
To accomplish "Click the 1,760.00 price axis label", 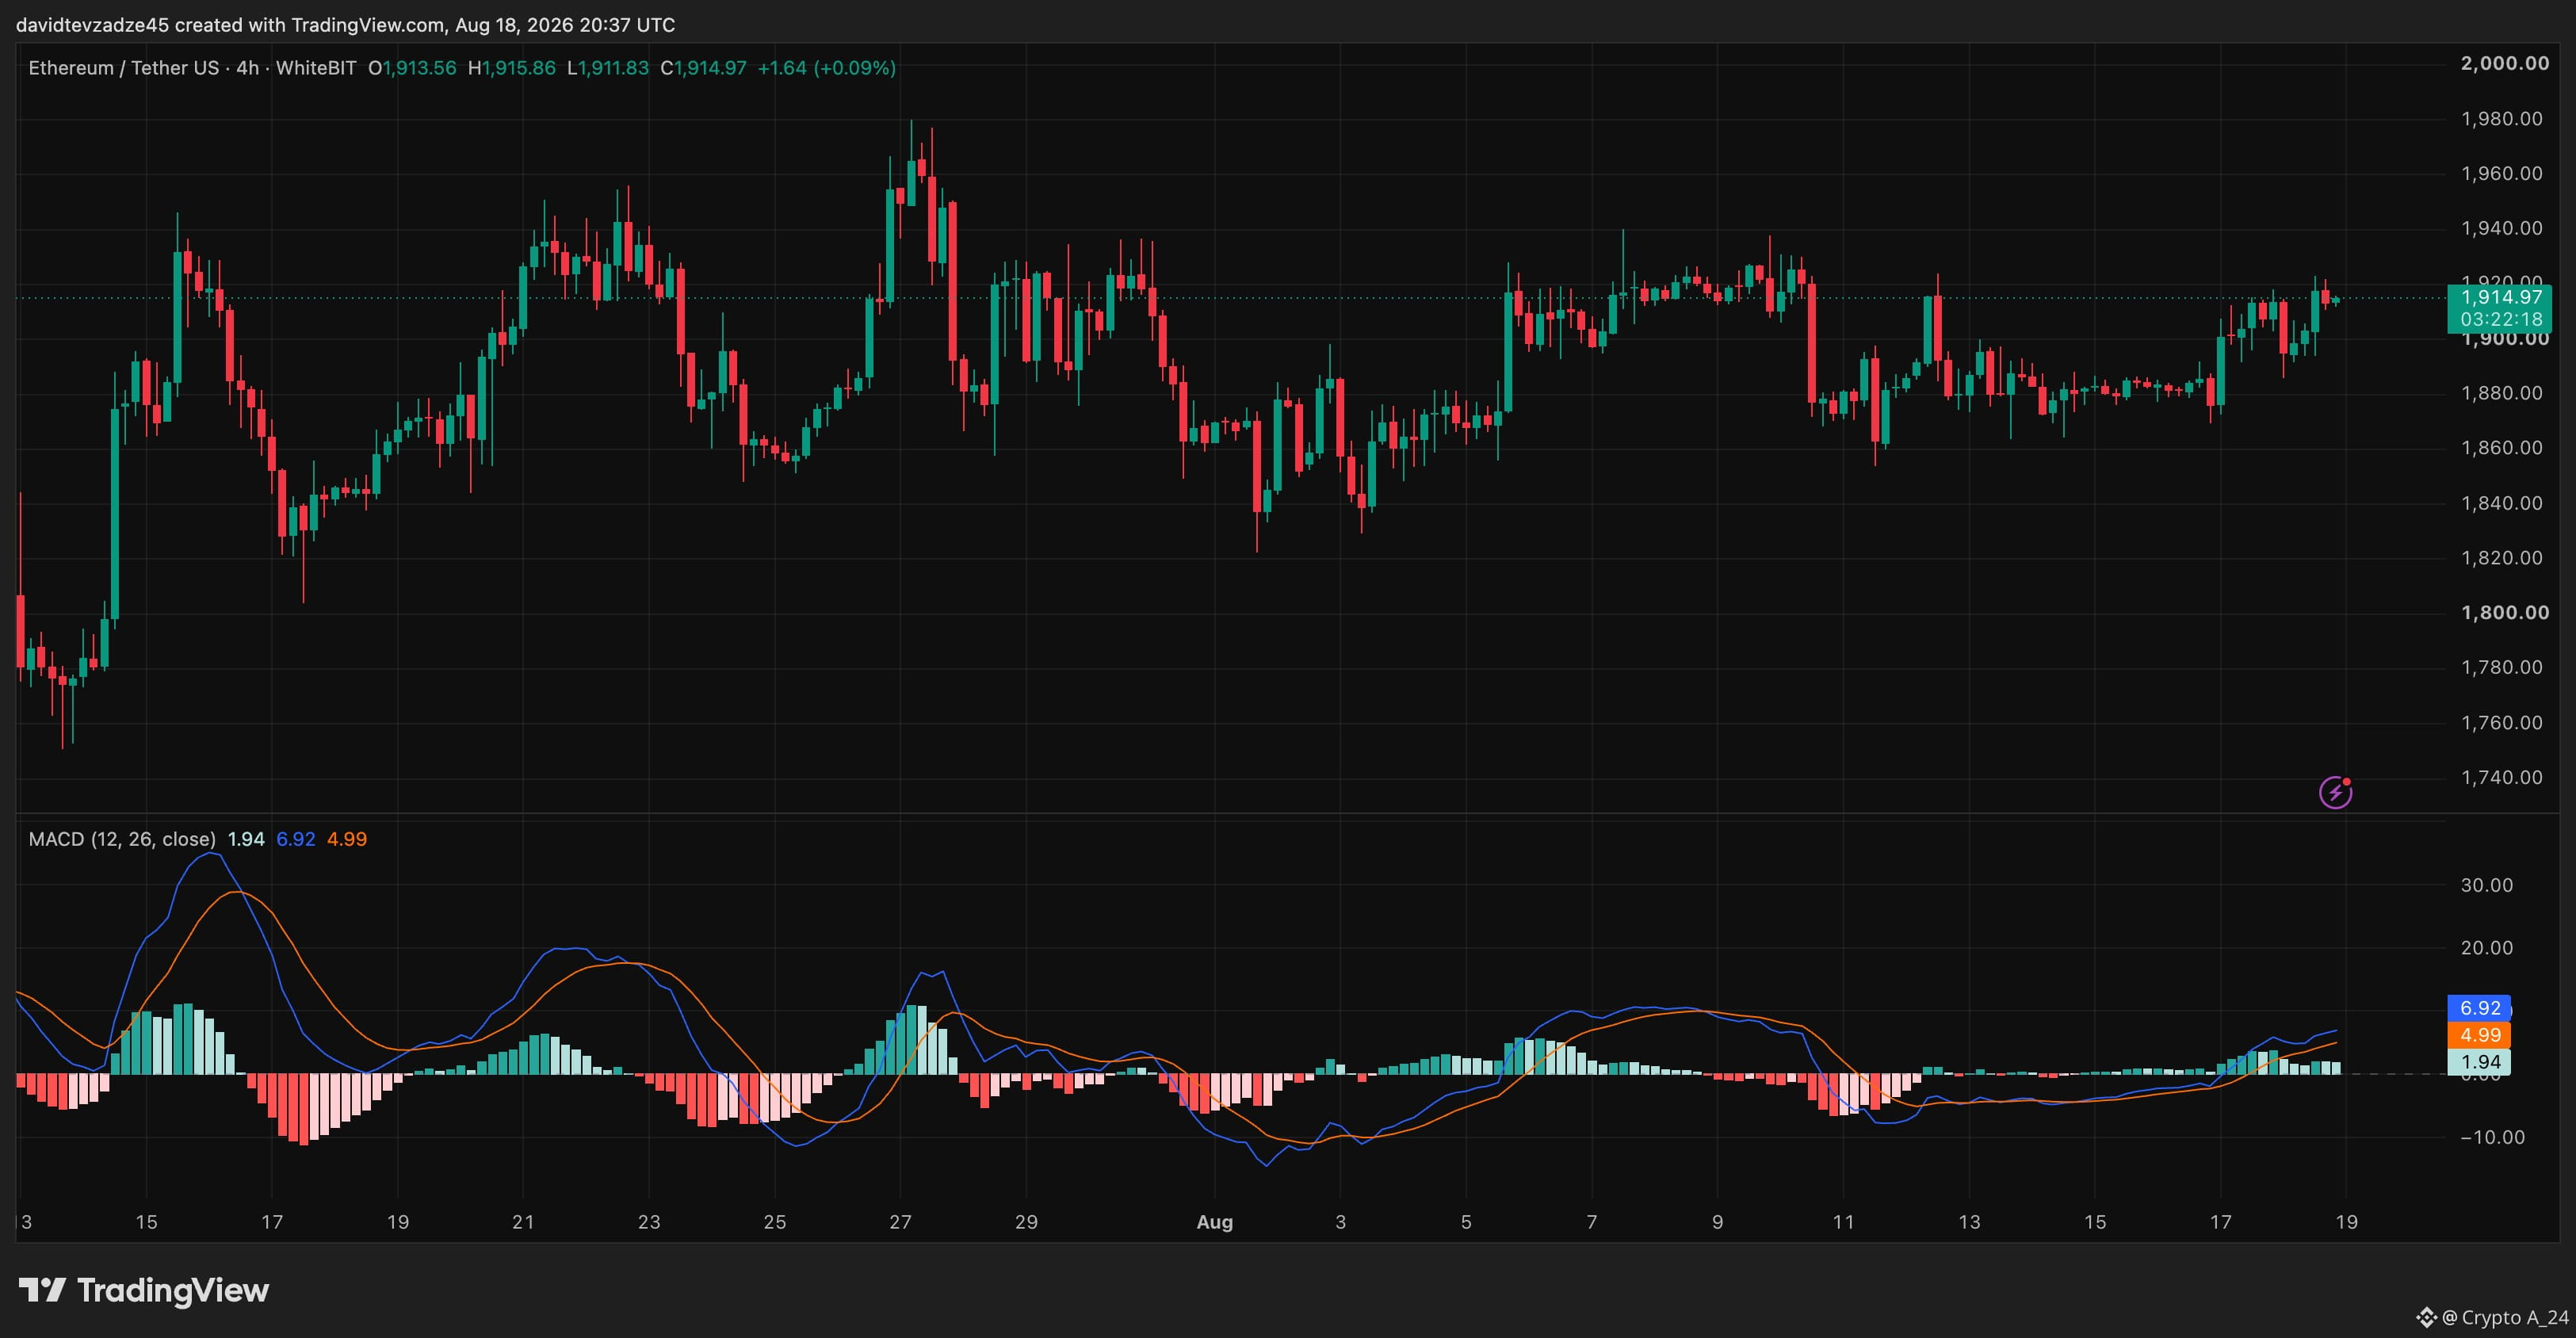I will click(2501, 722).
